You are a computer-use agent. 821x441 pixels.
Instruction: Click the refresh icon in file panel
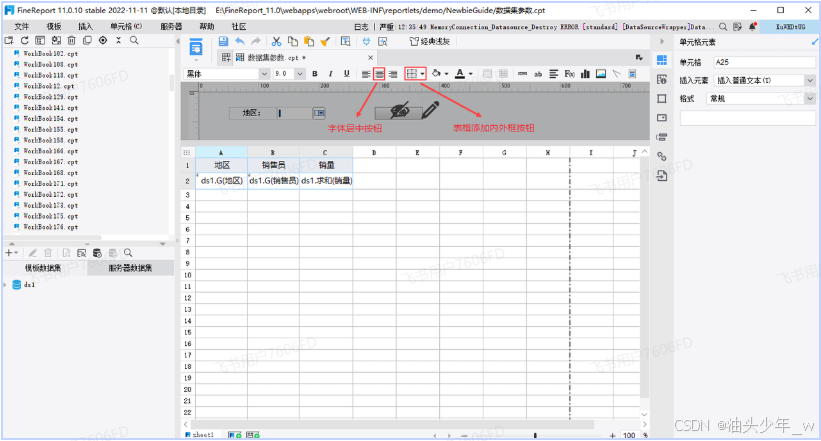click(25, 40)
